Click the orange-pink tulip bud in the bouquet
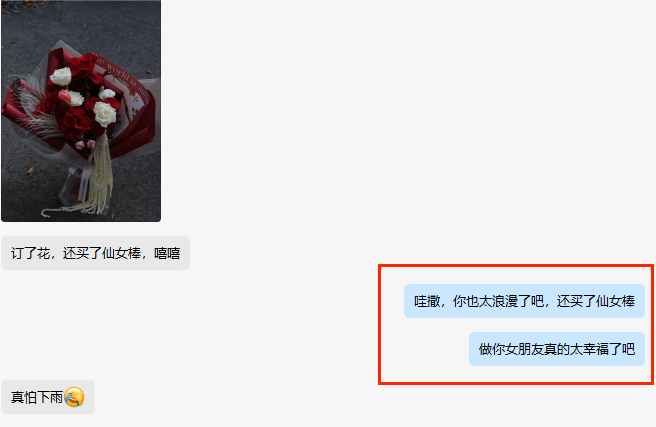Screen dimensions: 656x427 pyautogui.click(x=65, y=96)
